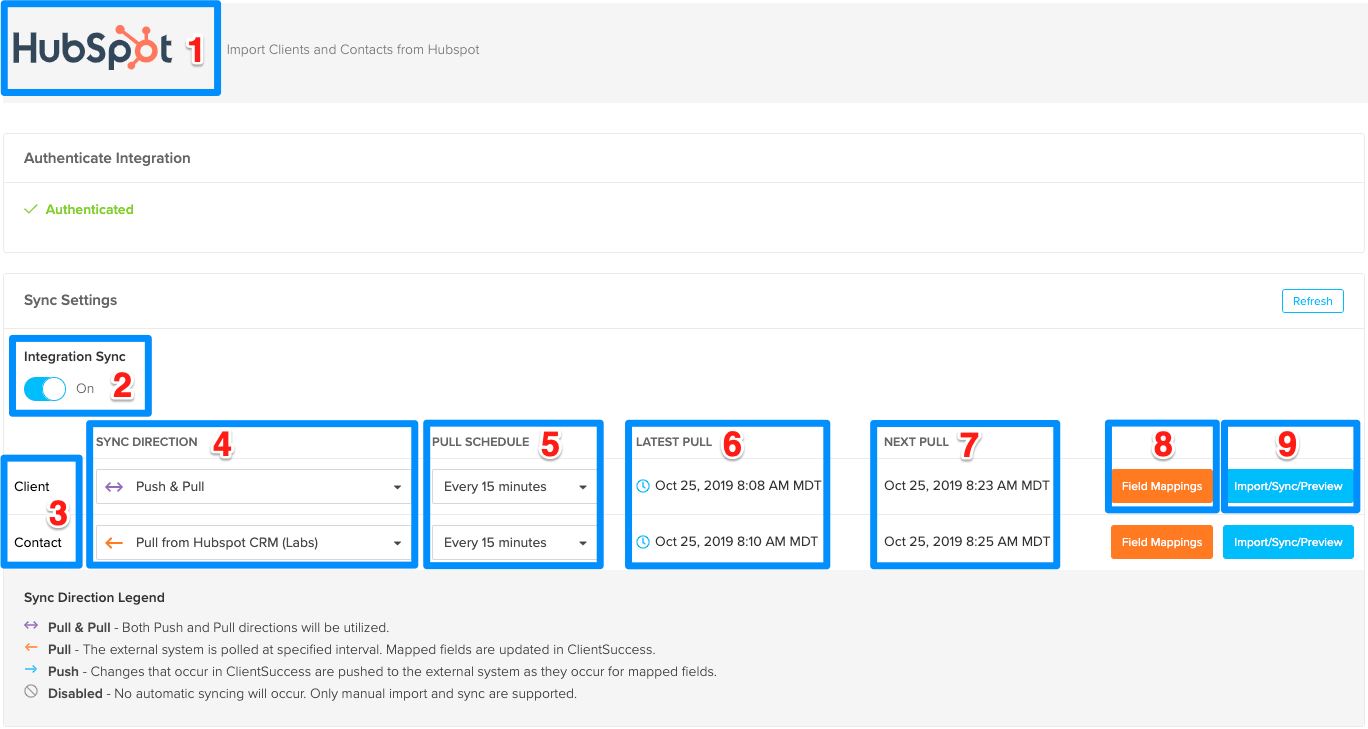
Task: Click the Client row label
Action: pos(32,487)
